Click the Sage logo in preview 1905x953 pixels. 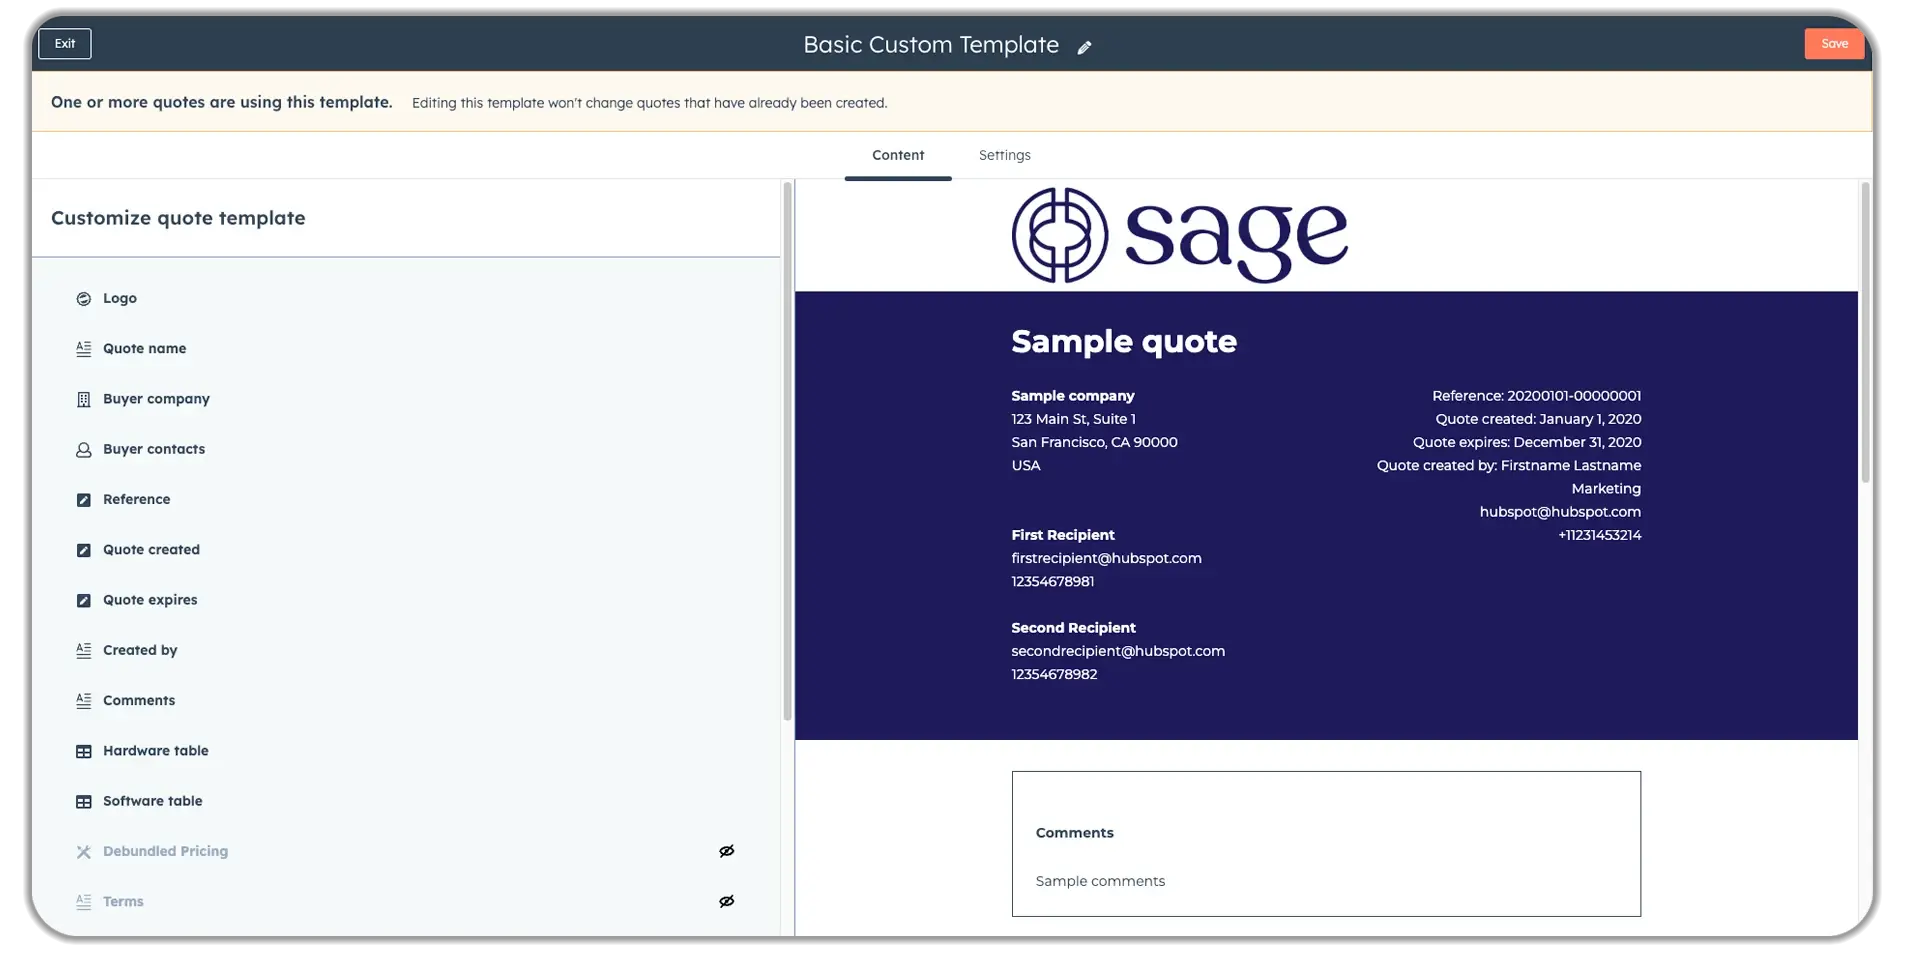click(x=1179, y=235)
